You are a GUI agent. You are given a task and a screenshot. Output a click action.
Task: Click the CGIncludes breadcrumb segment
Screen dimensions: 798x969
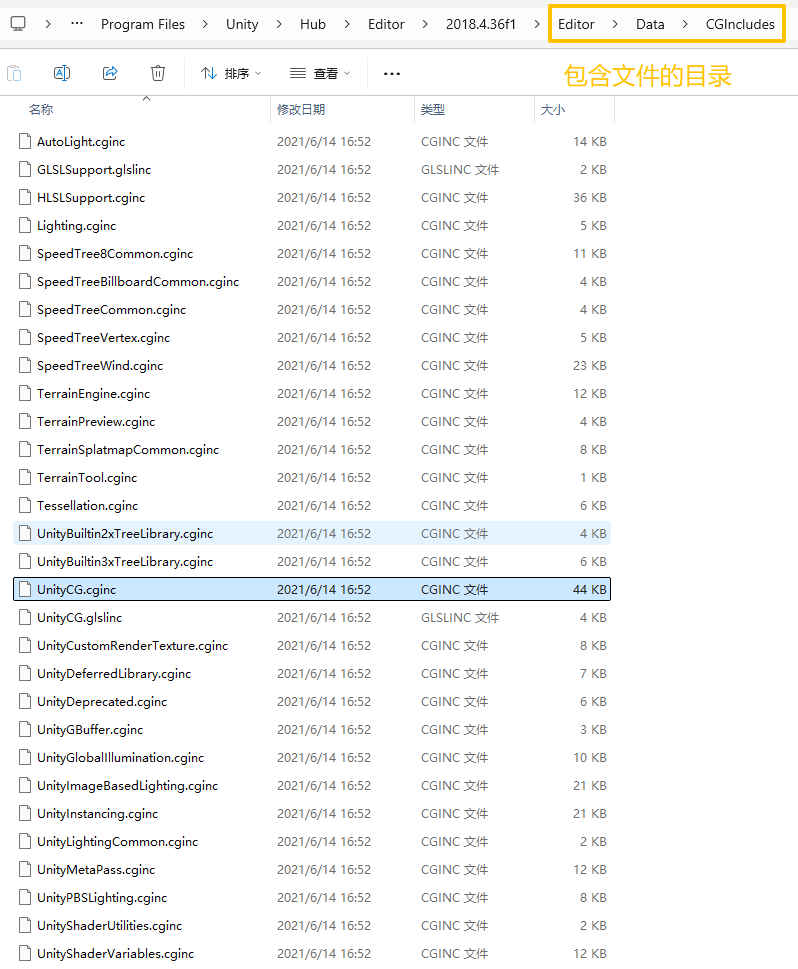pos(740,24)
